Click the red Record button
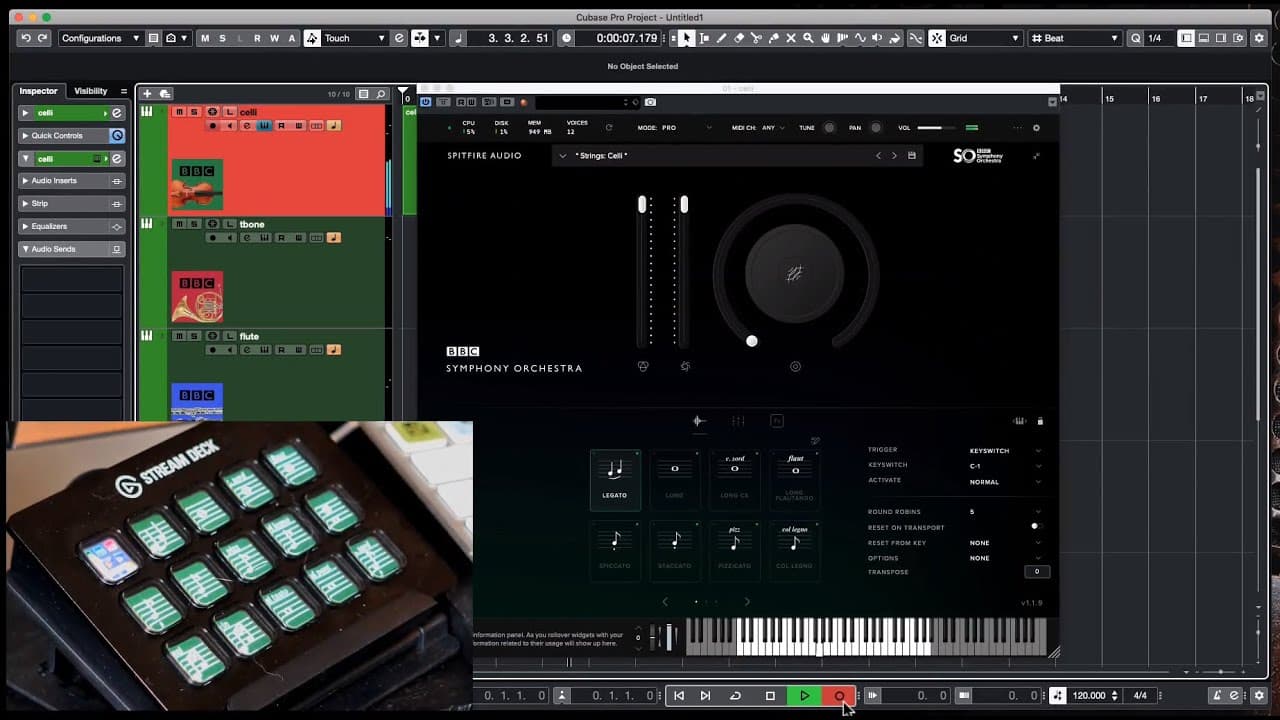 coord(839,696)
